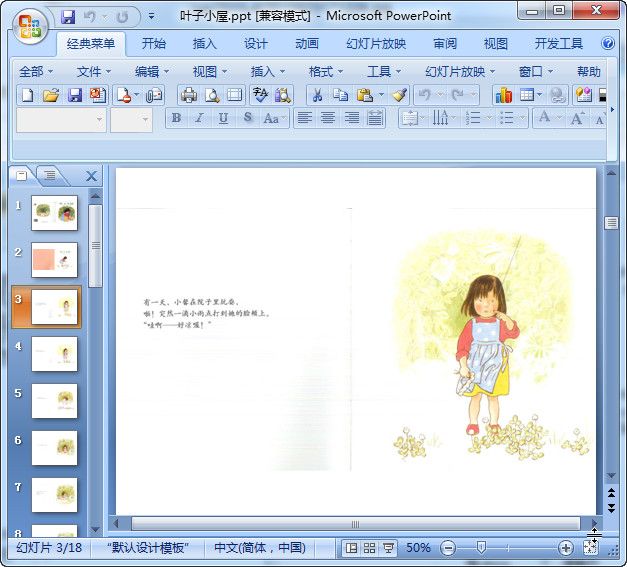The height and width of the screenshot is (567, 627).
Task: Toggle underline formatting
Action: point(223,118)
